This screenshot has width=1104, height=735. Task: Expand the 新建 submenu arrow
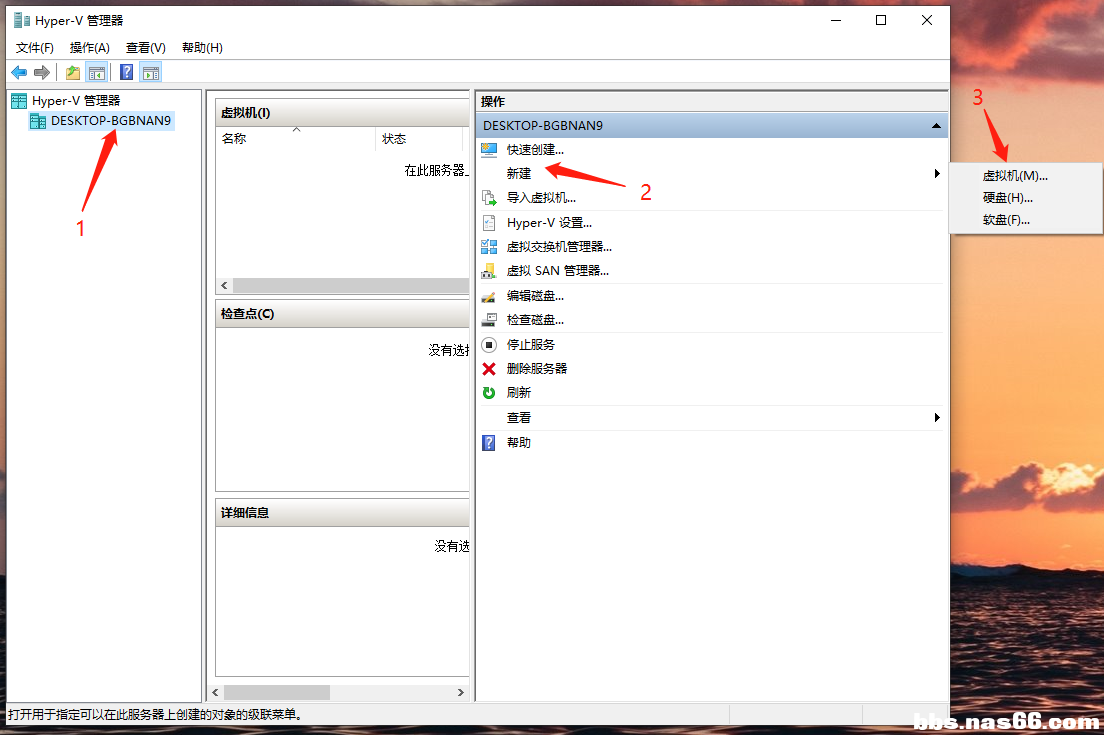coord(937,173)
